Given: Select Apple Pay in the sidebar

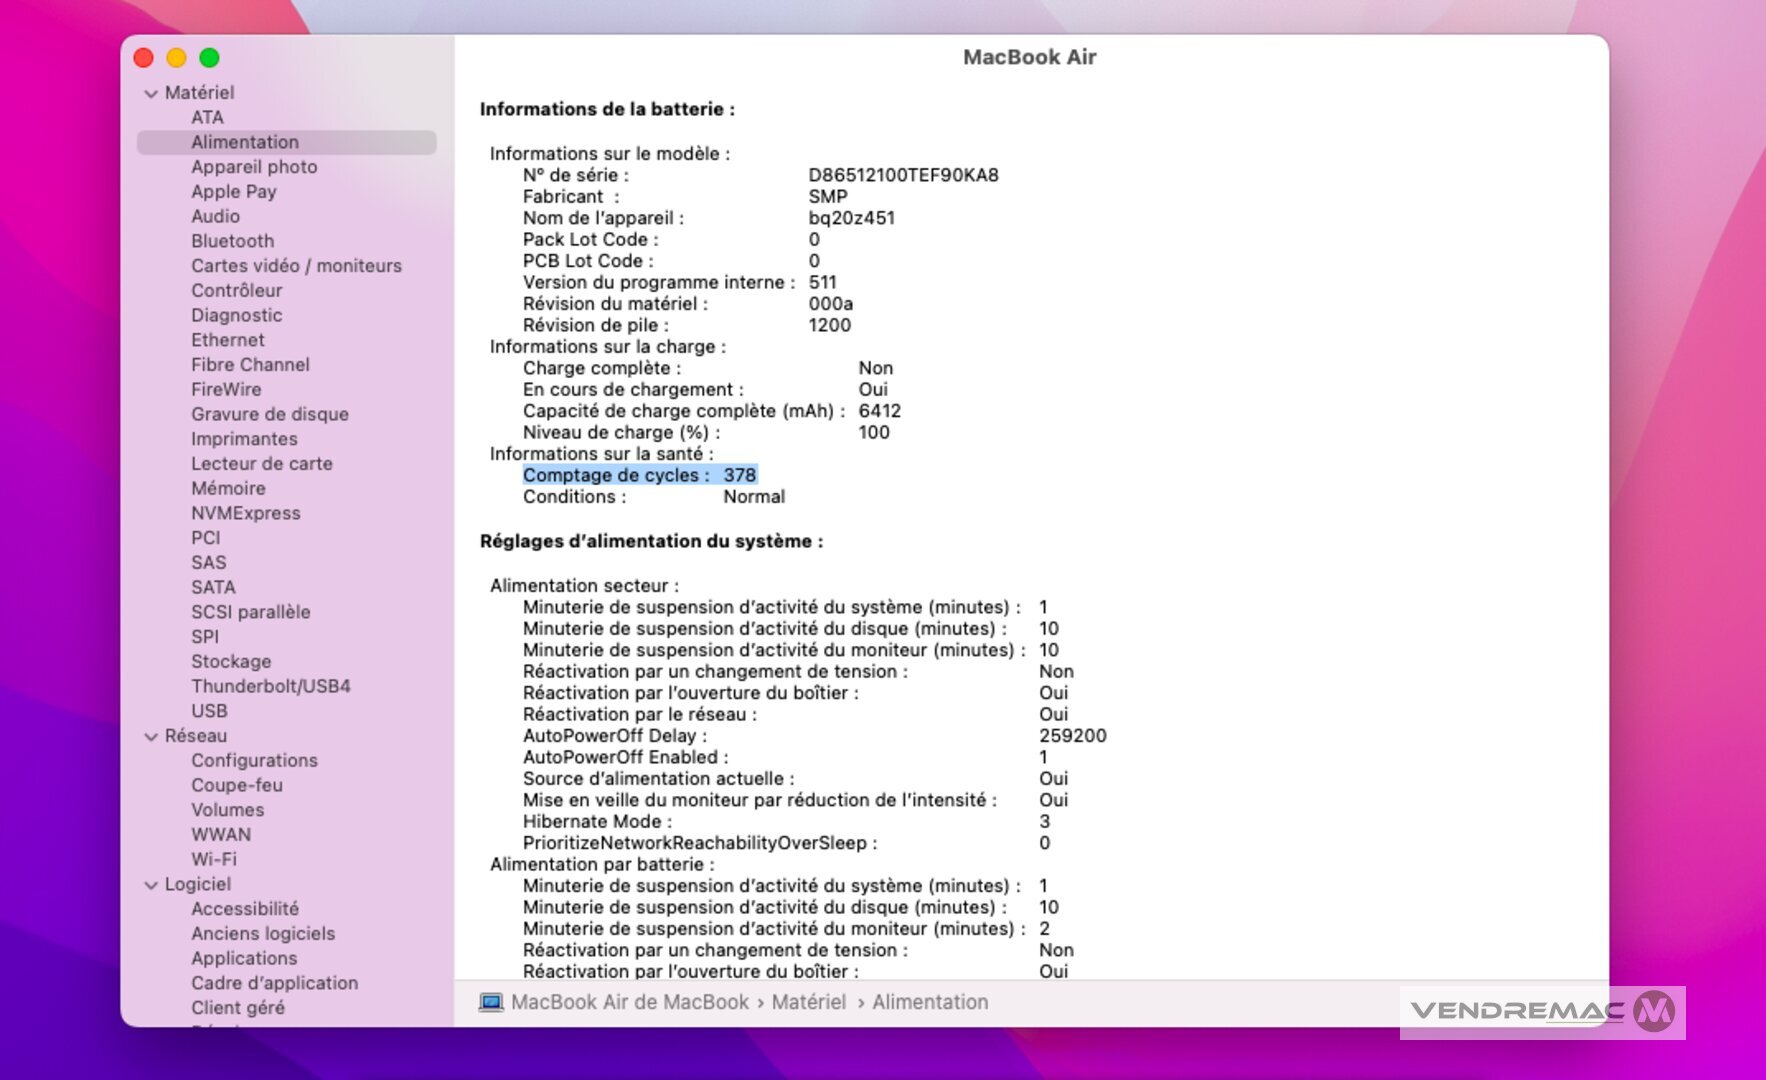Looking at the screenshot, I should [x=234, y=192].
